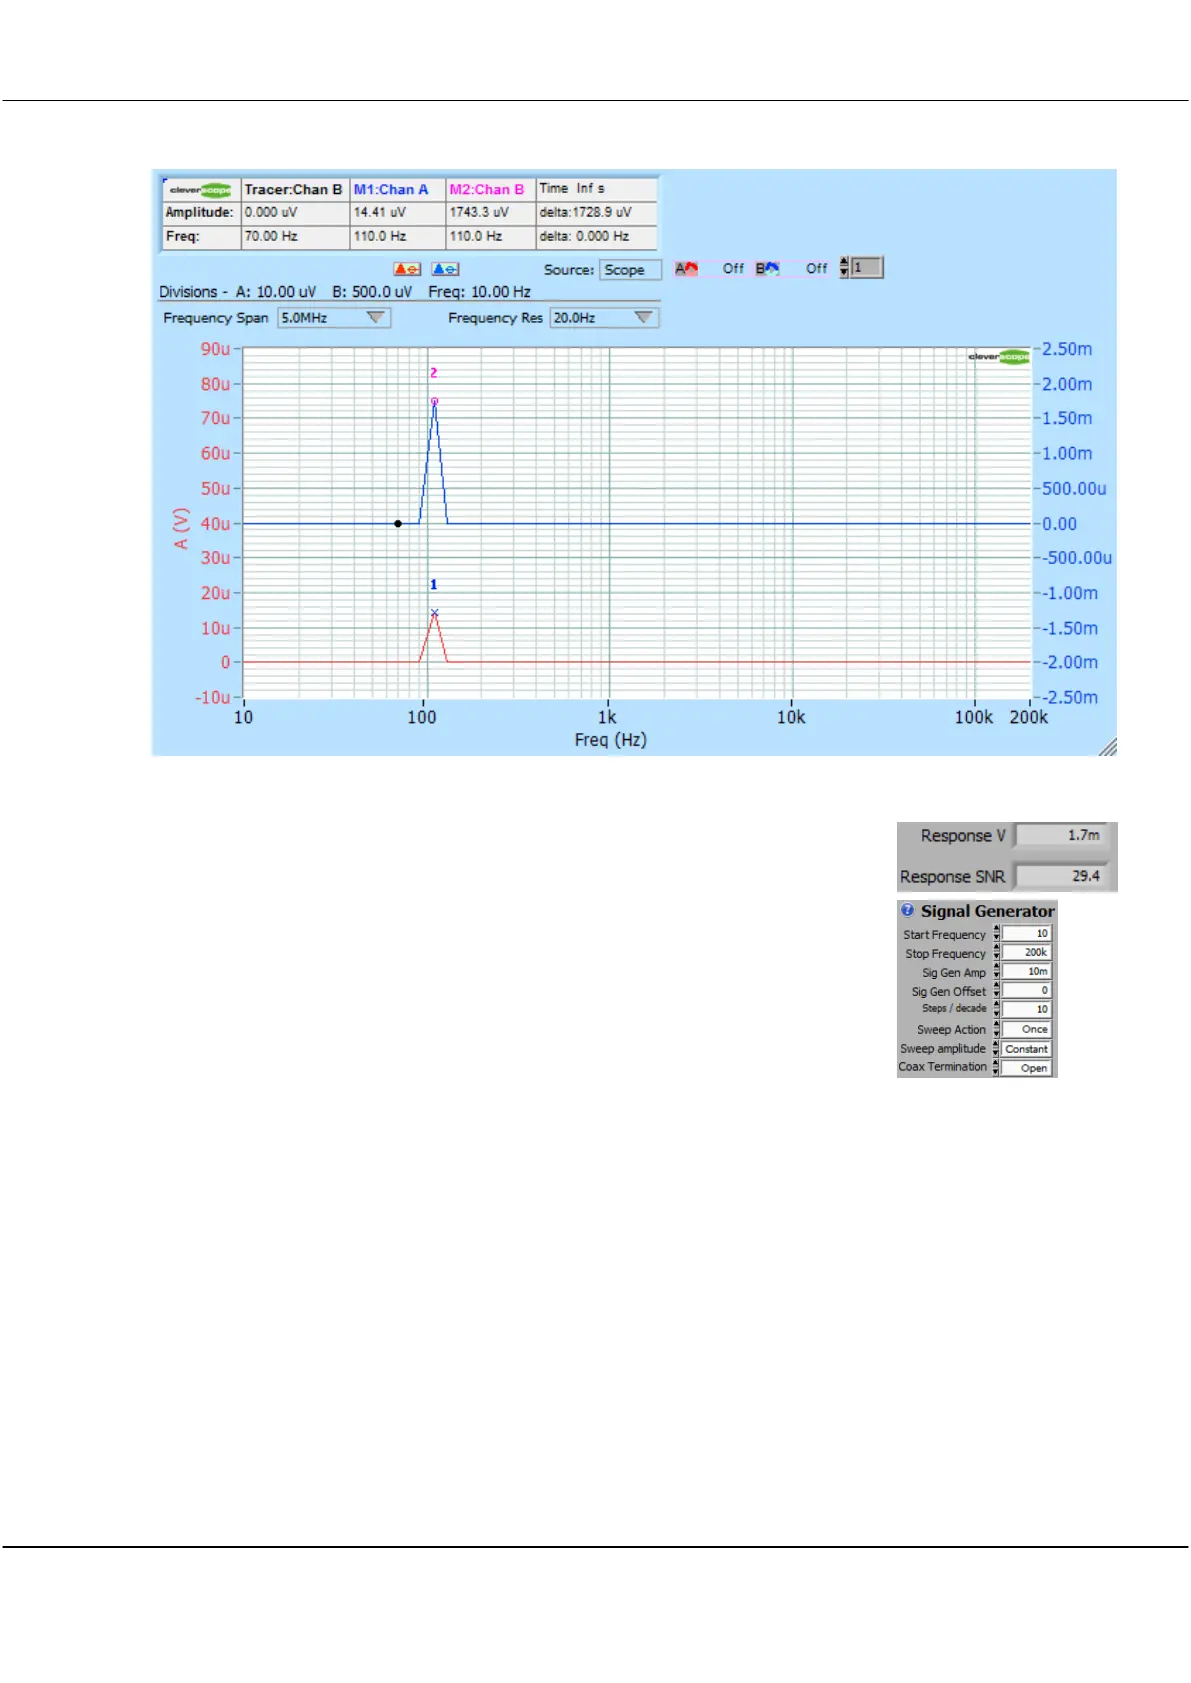
Task: Open Coax Termination selector showing Open
Action: tap(1027, 1068)
